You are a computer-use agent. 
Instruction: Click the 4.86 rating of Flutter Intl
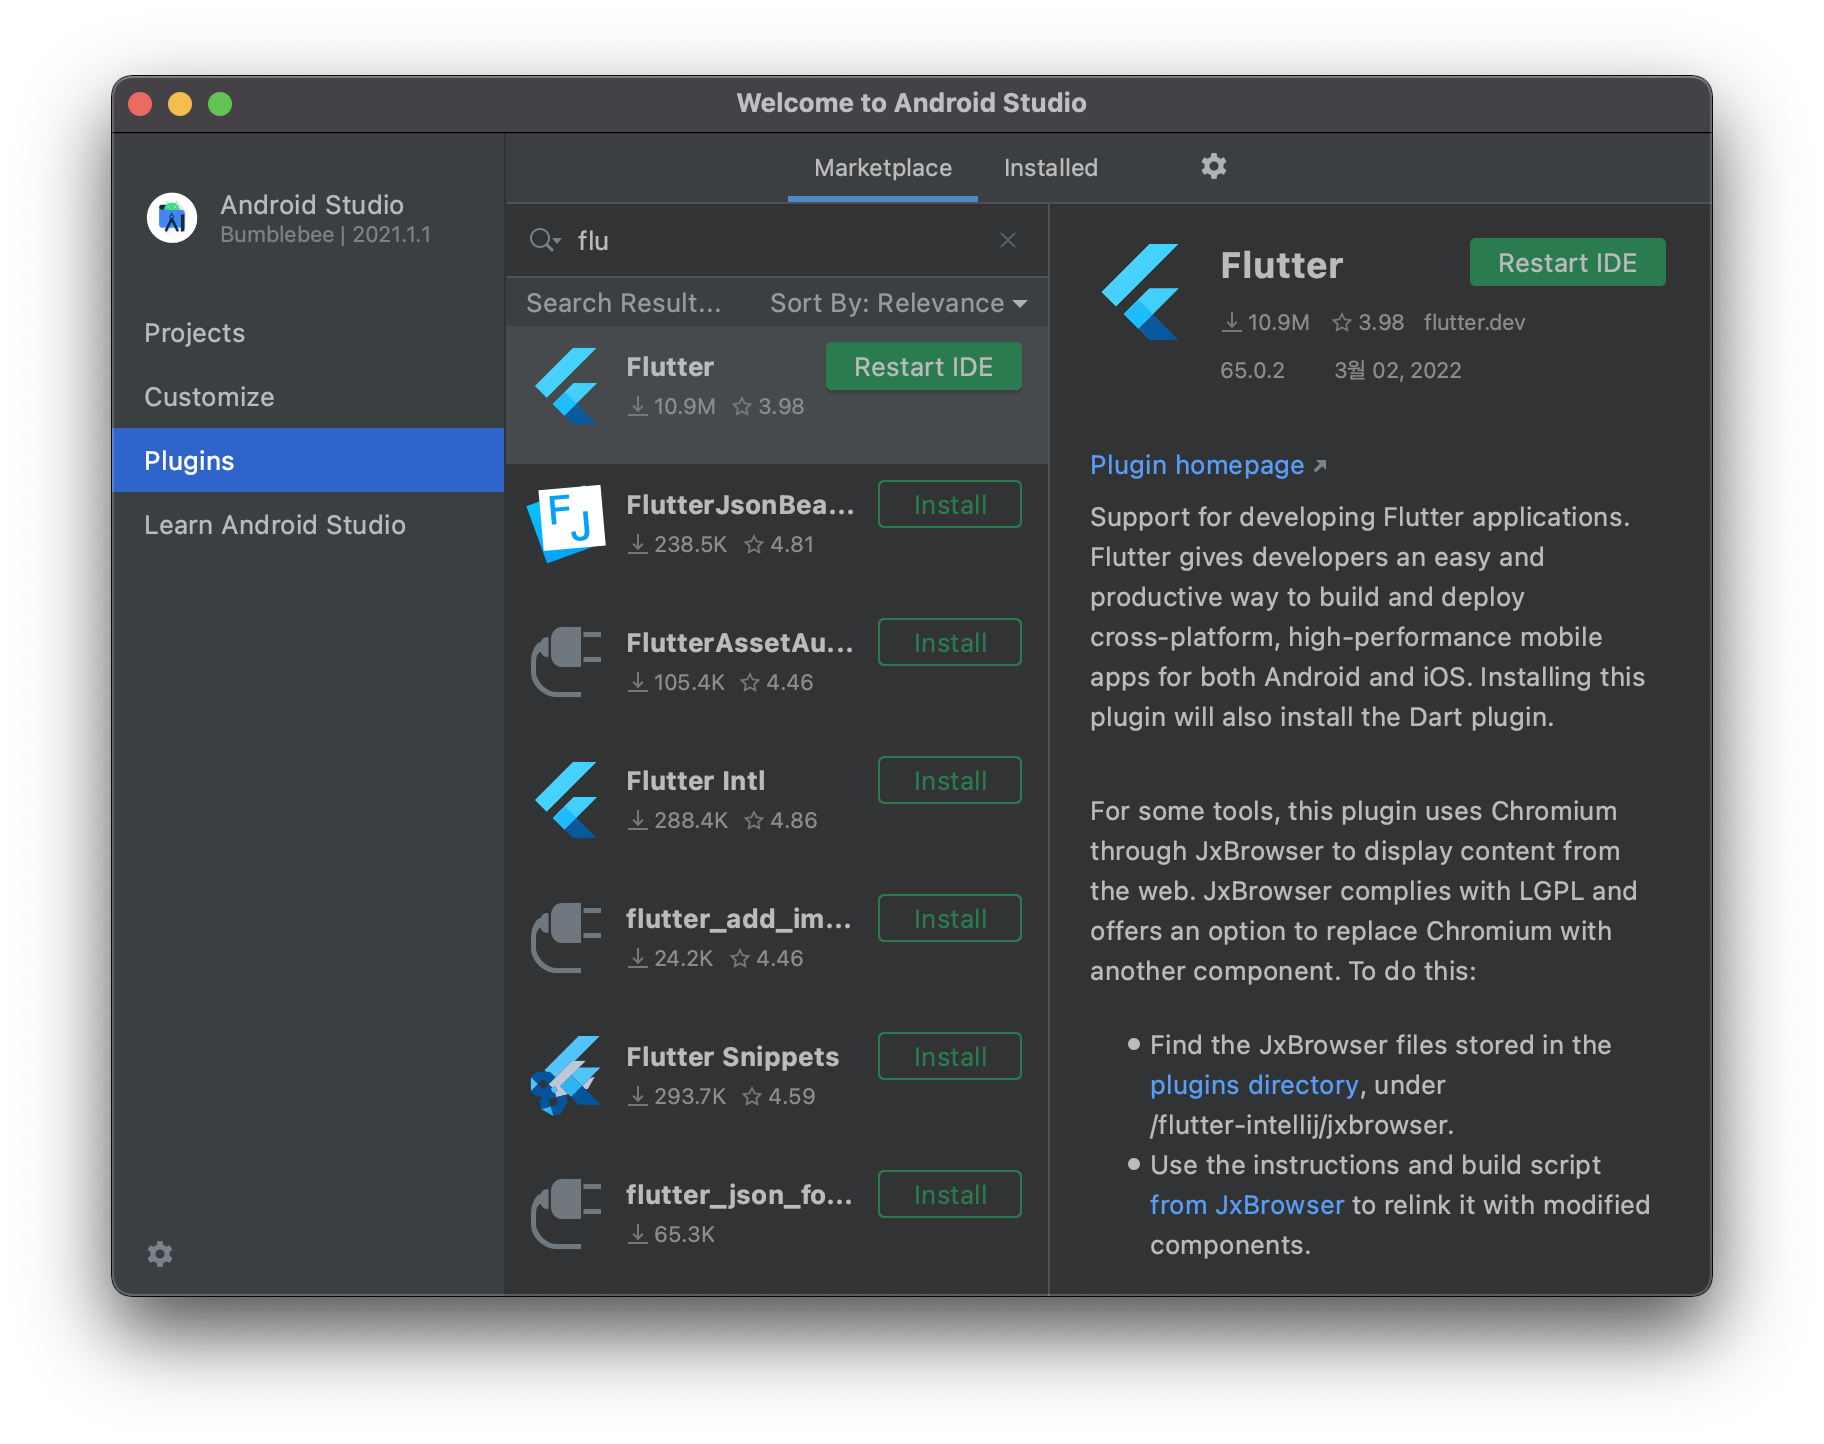point(781,820)
